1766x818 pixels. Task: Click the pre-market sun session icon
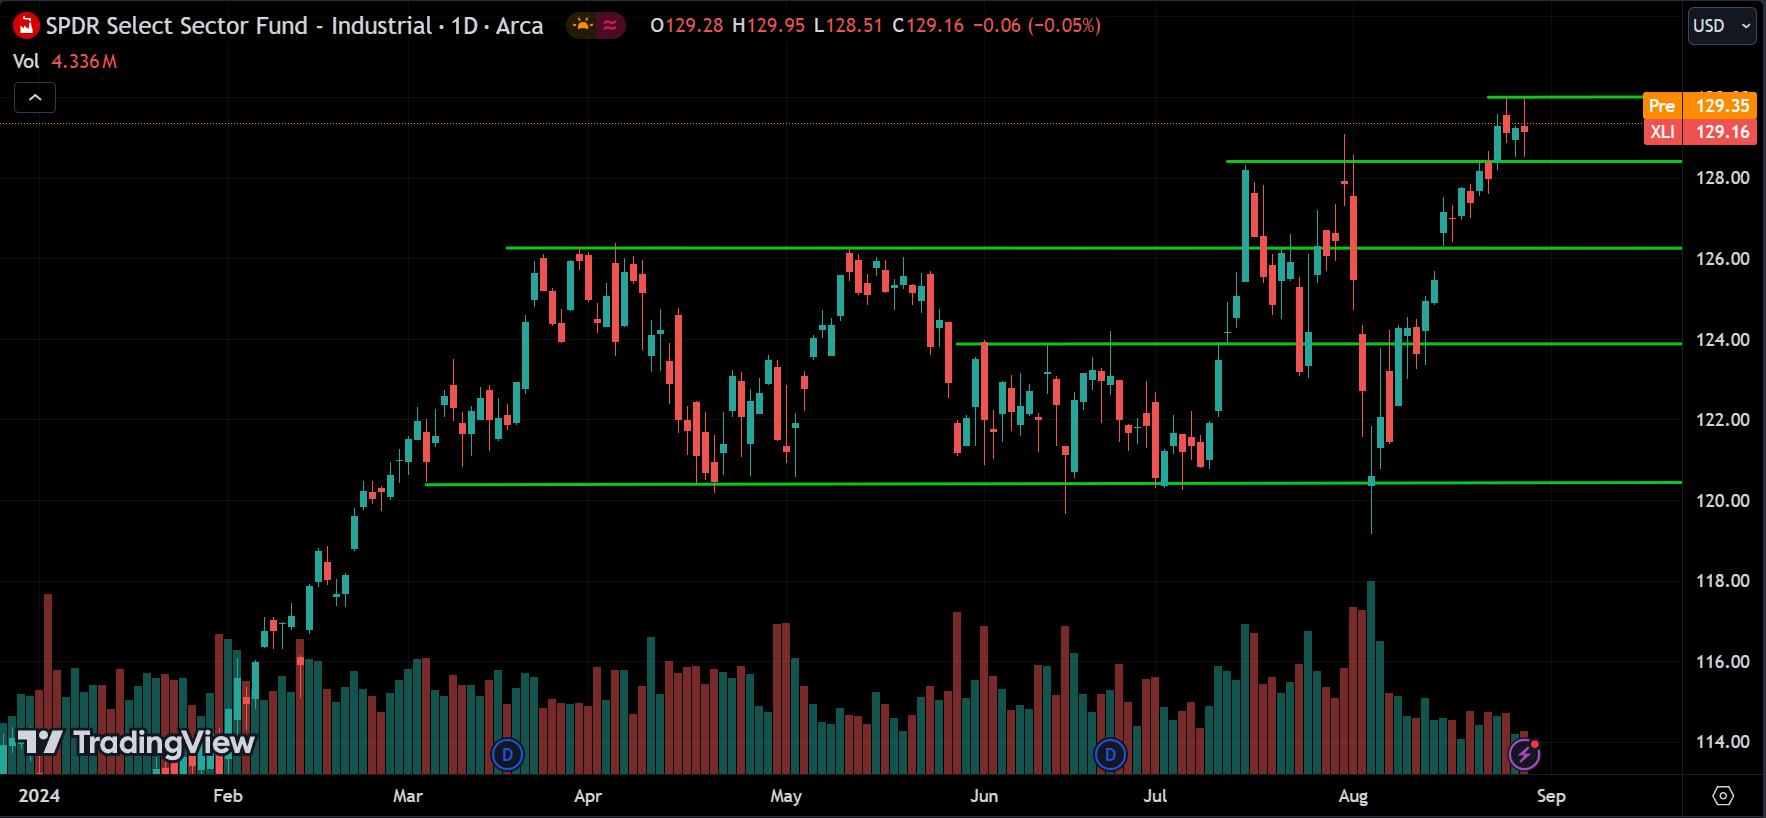583,25
